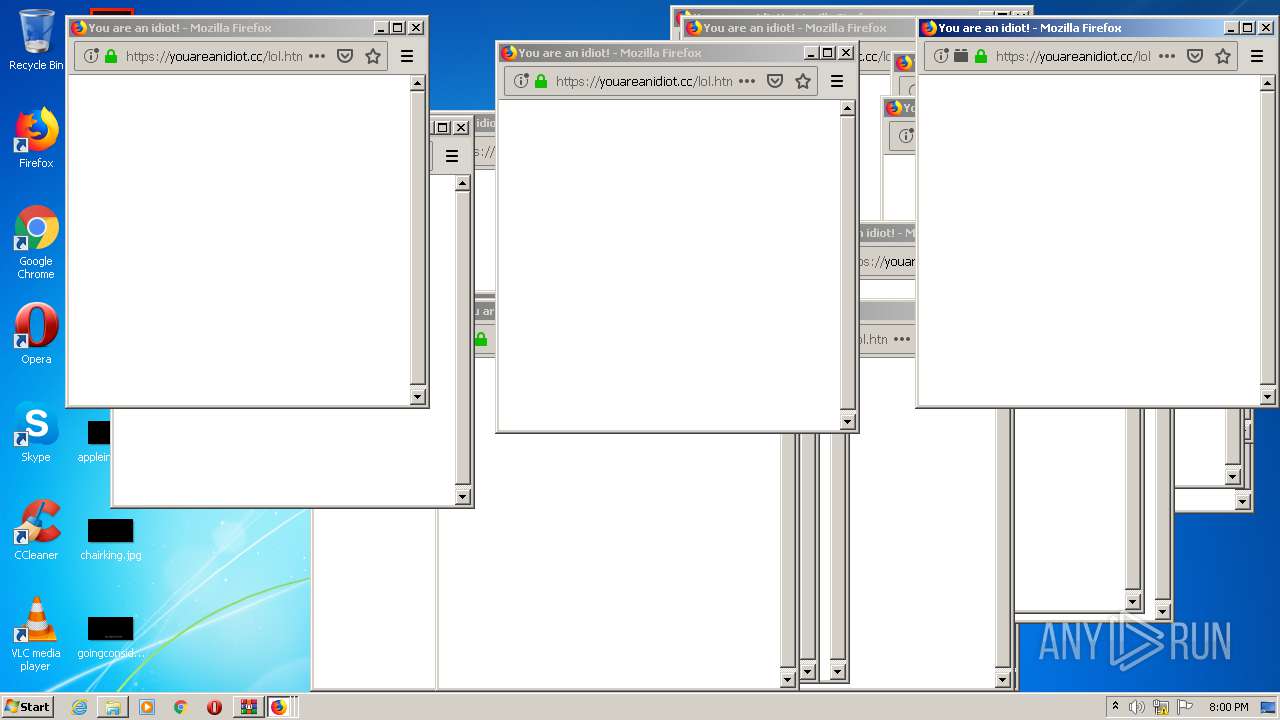This screenshot has height=720, width=1280.
Task: Open page actions dots in active blue-titled Firefox window
Action: tap(1167, 56)
